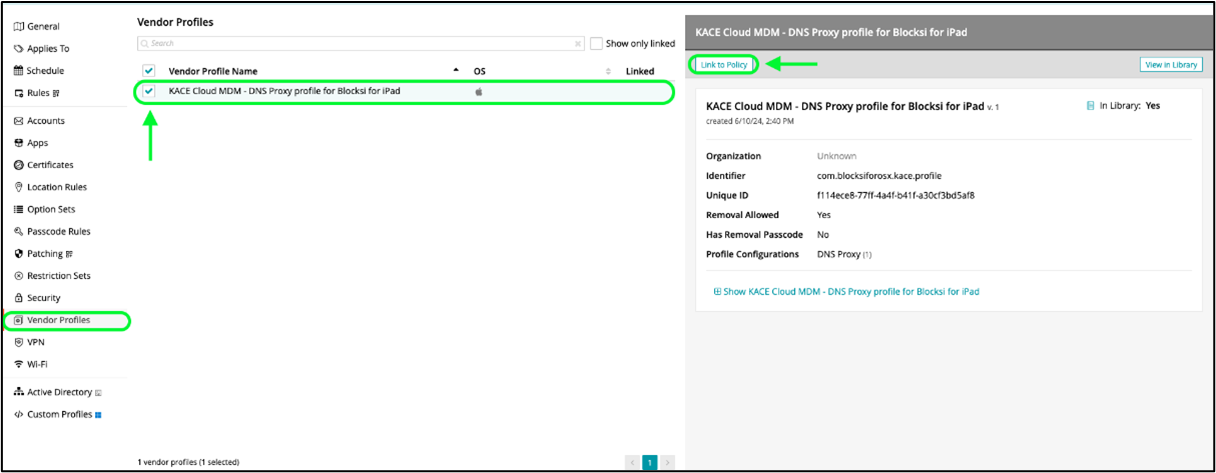Image resolution: width=1216 pixels, height=473 pixels.
Task: Click the Patching shield icon
Action: [19, 254]
